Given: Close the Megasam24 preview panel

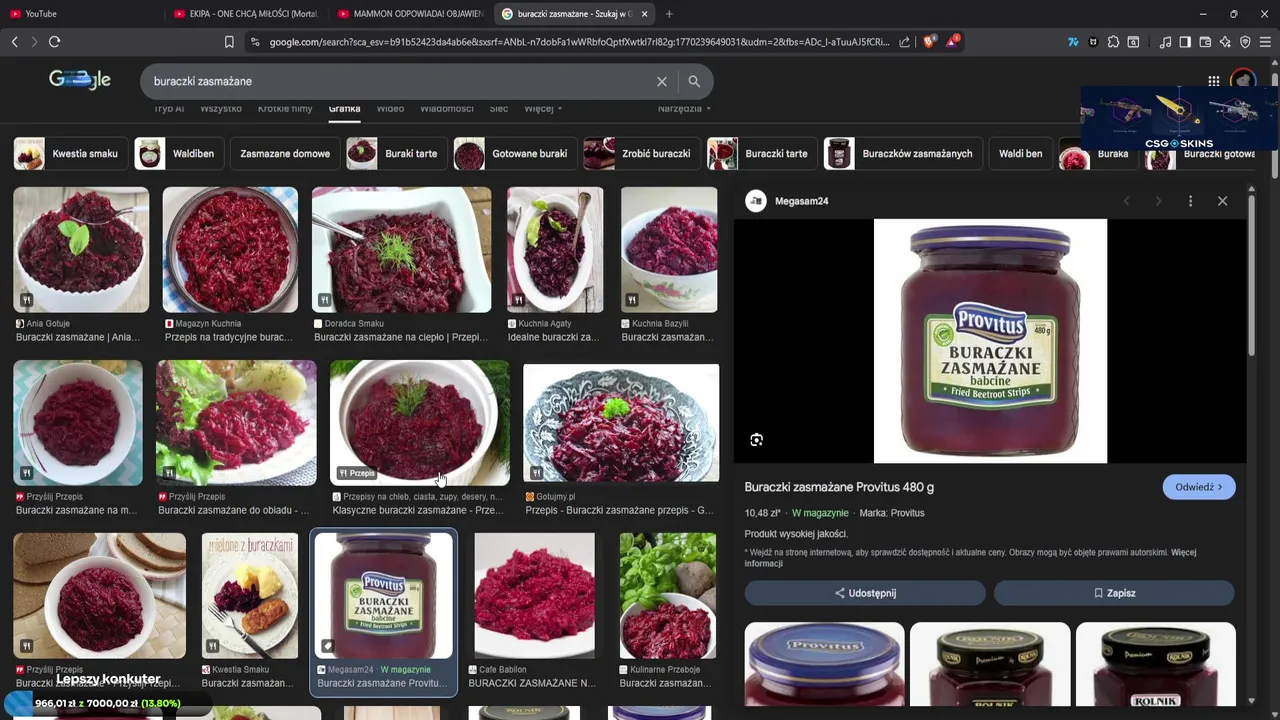Looking at the screenshot, I should [x=1222, y=201].
